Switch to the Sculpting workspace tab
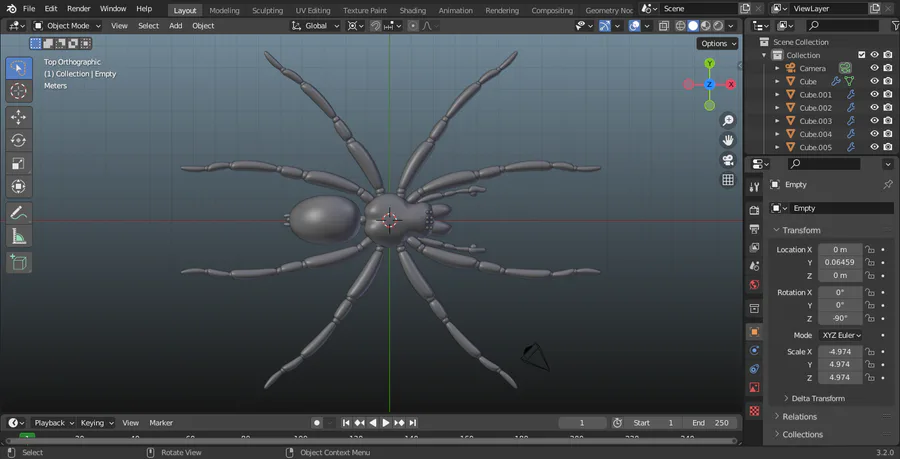 [267, 10]
